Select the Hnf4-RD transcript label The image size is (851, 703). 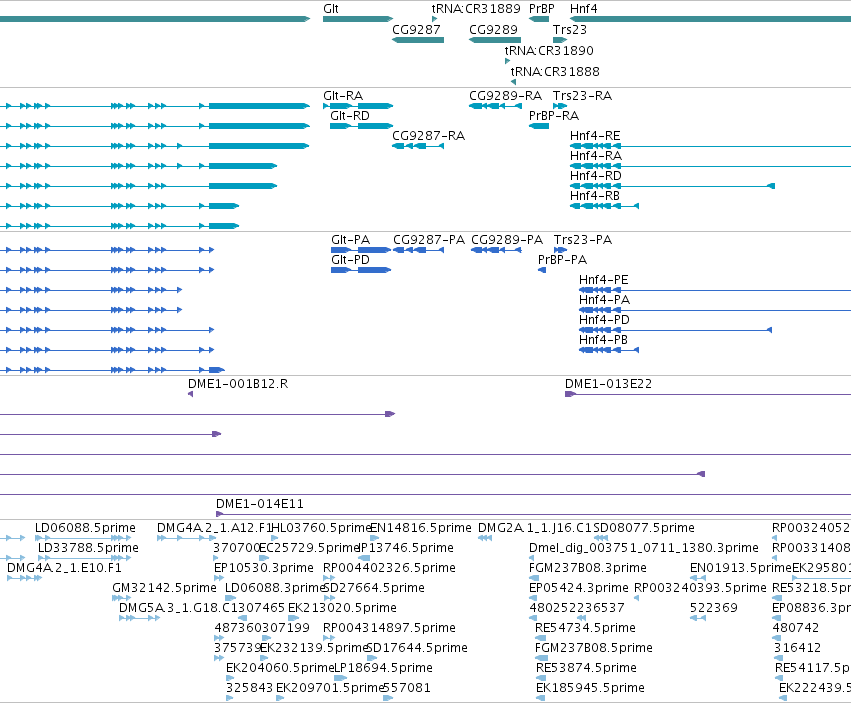(x=596, y=176)
